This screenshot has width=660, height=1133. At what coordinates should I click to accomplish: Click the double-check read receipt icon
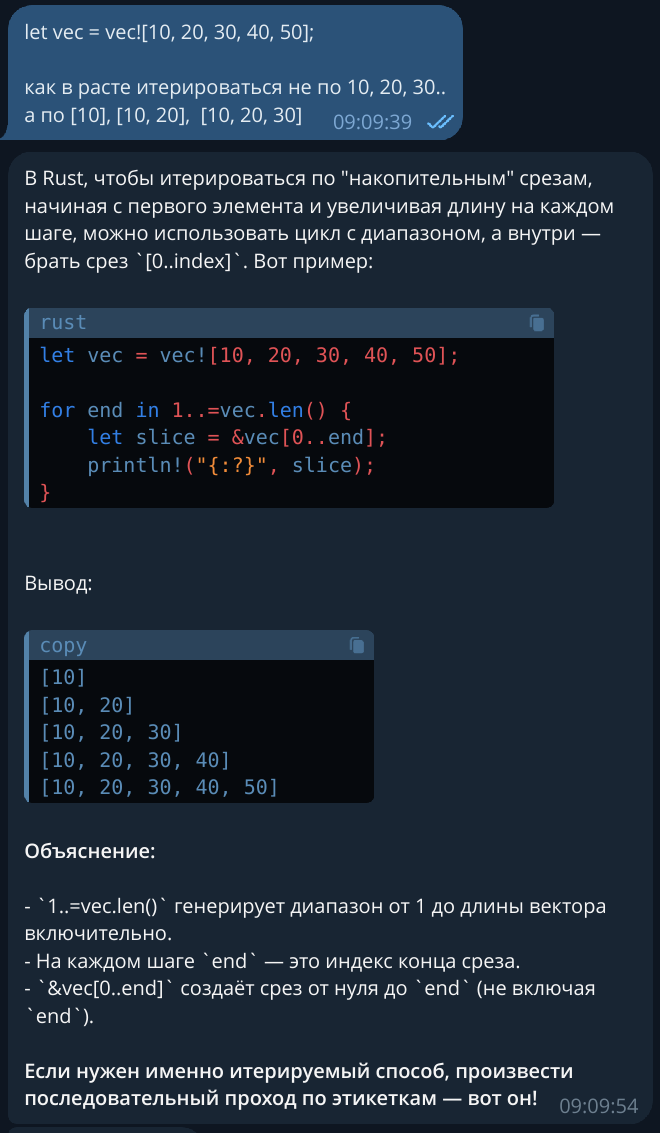click(440, 122)
